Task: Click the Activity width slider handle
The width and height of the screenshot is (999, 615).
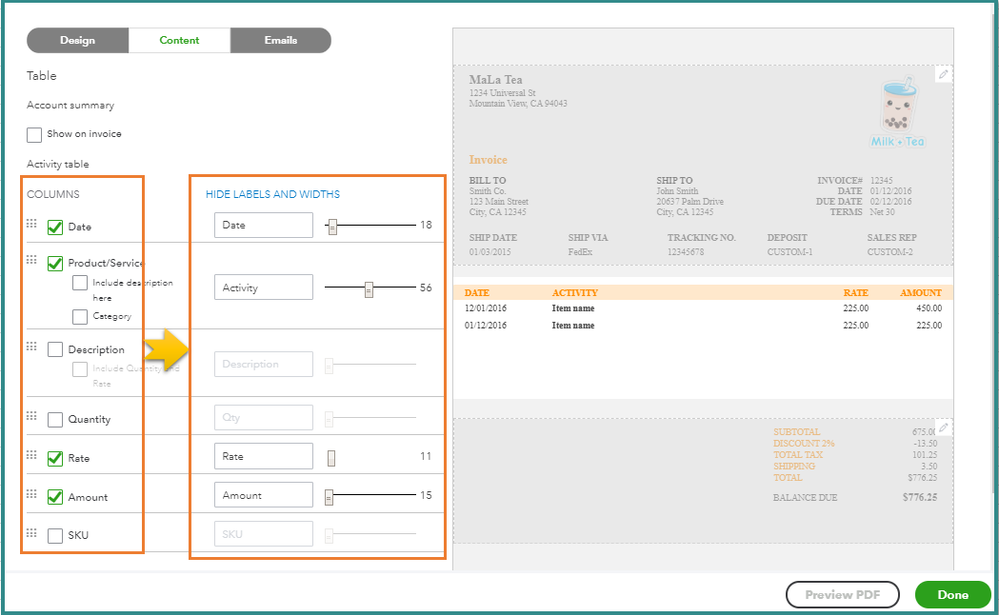Action: (x=368, y=289)
